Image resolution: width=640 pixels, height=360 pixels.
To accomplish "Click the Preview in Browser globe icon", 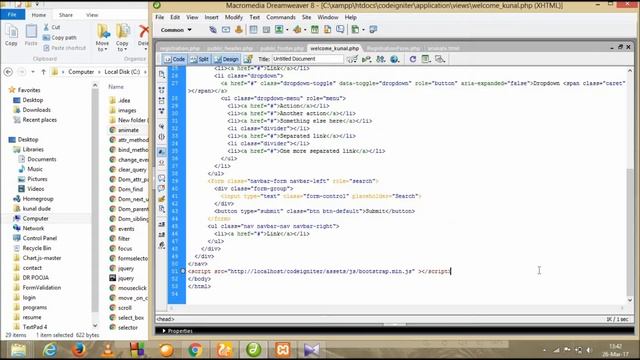I will (395, 59).
